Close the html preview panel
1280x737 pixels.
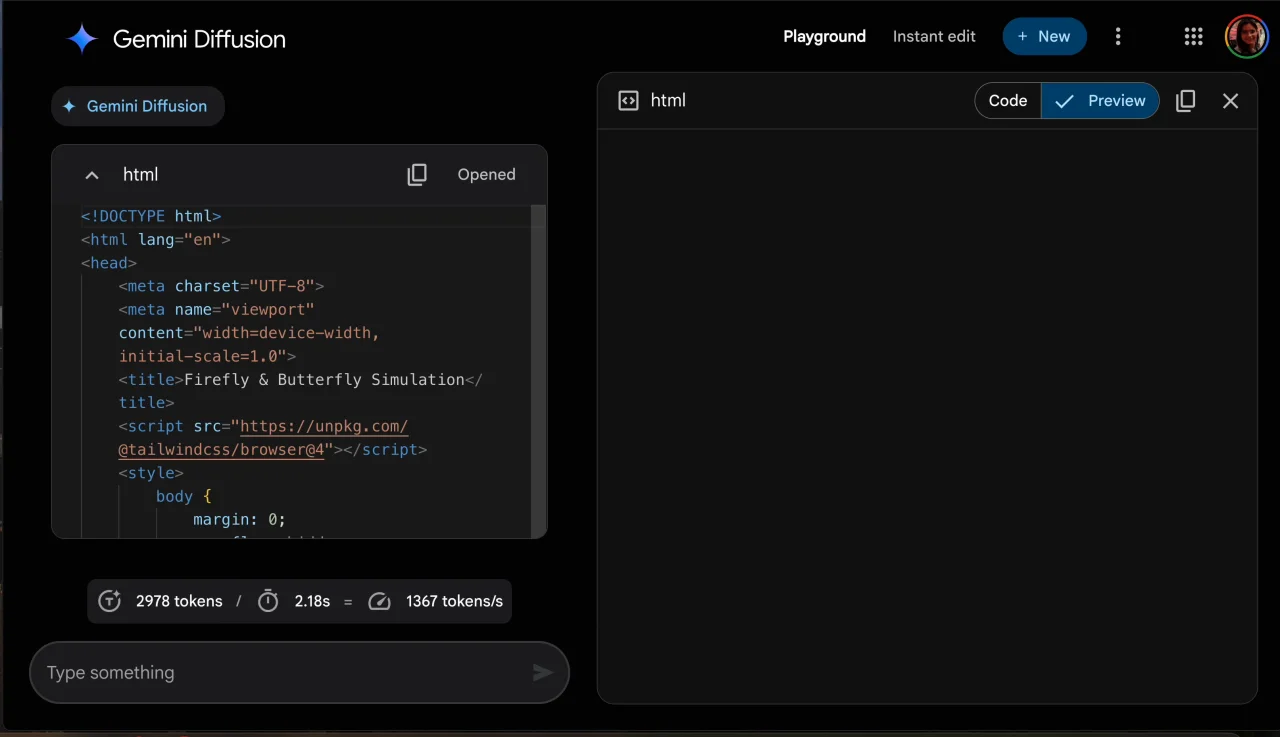tap(1230, 101)
